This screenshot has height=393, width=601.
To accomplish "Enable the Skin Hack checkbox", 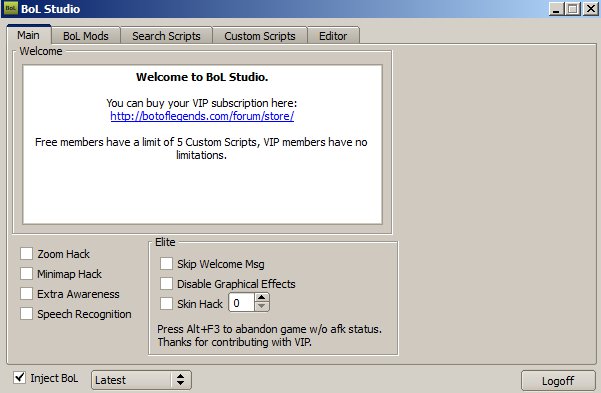I will coord(166,304).
